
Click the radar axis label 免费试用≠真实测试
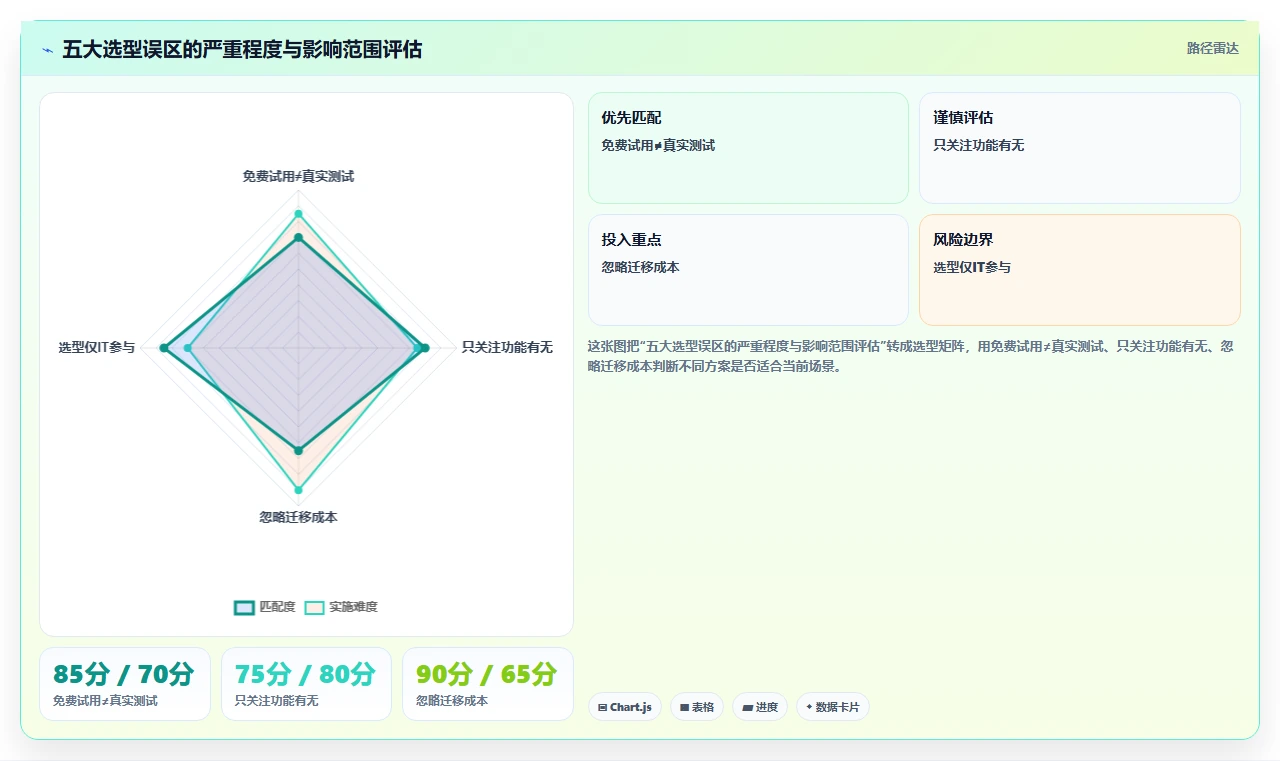point(298,176)
